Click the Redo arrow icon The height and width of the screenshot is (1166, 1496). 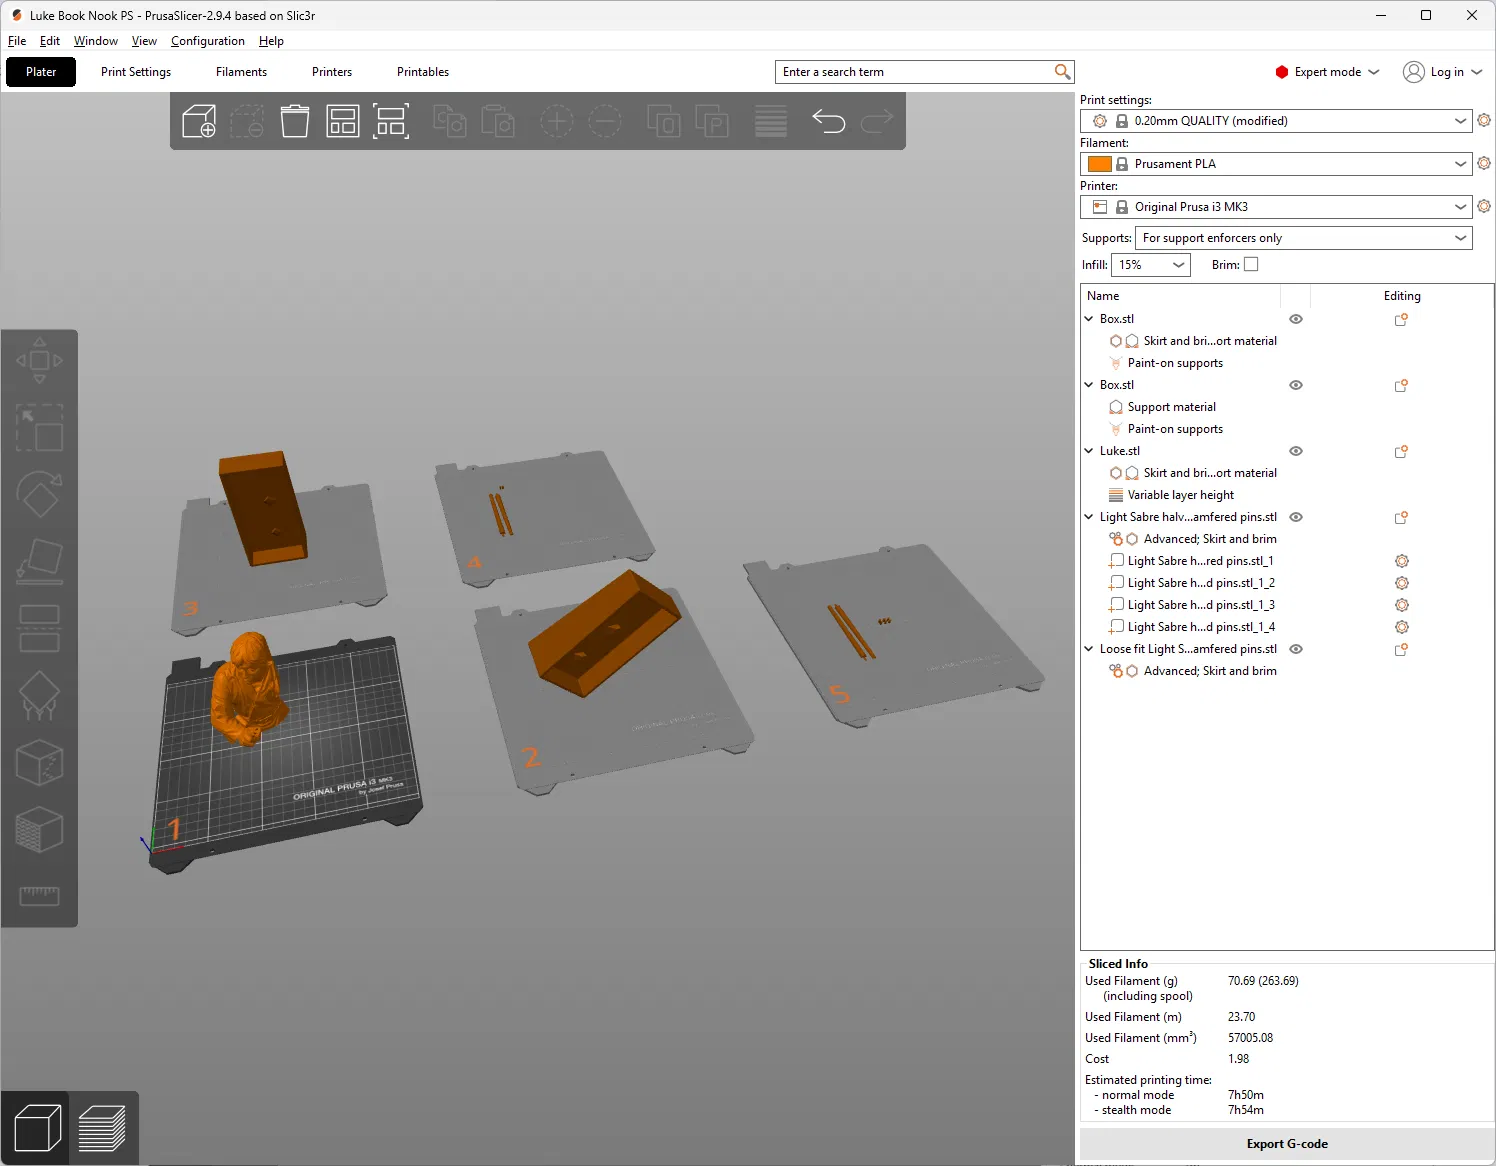click(877, 121)
